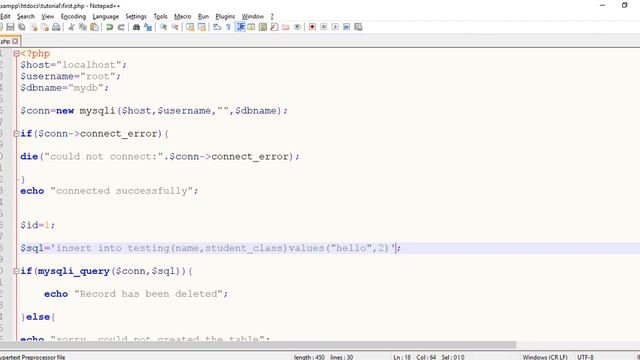
Task: Click the Playback macro icon
Action: [335, 27]
